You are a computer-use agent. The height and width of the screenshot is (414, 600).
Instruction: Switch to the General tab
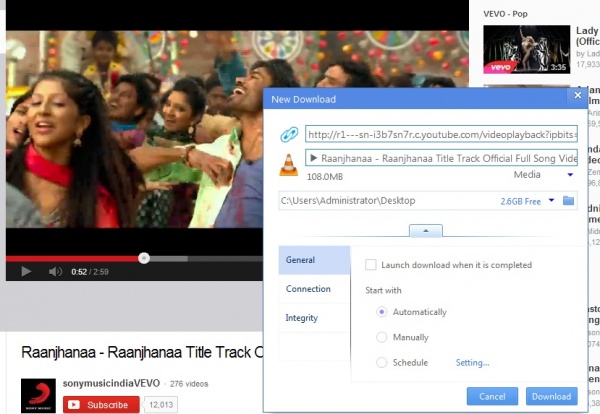click(x=314, y=260)
